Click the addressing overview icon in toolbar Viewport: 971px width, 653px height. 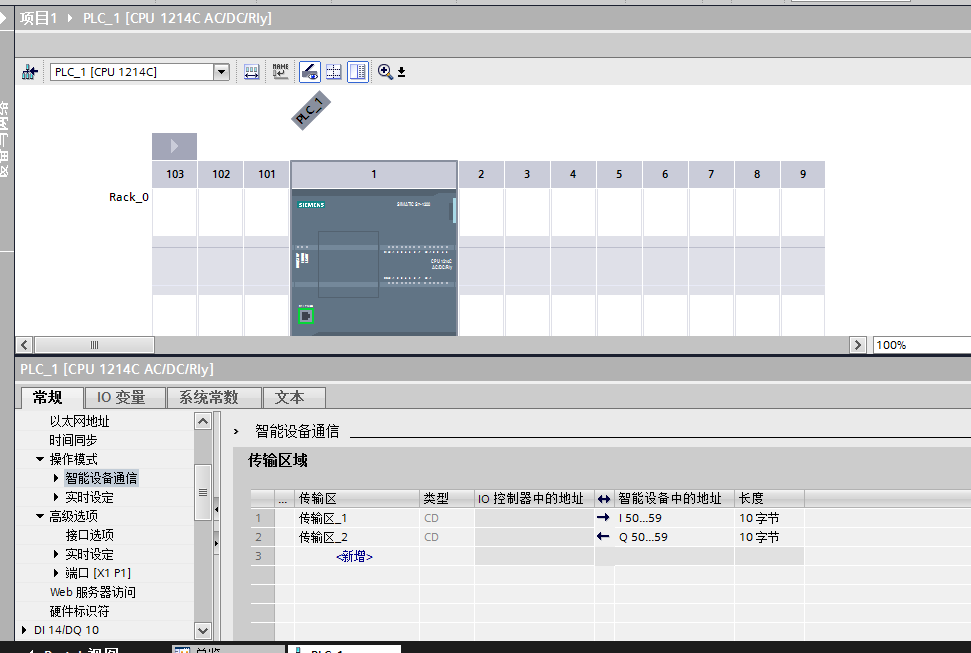[x=252, y=72]
